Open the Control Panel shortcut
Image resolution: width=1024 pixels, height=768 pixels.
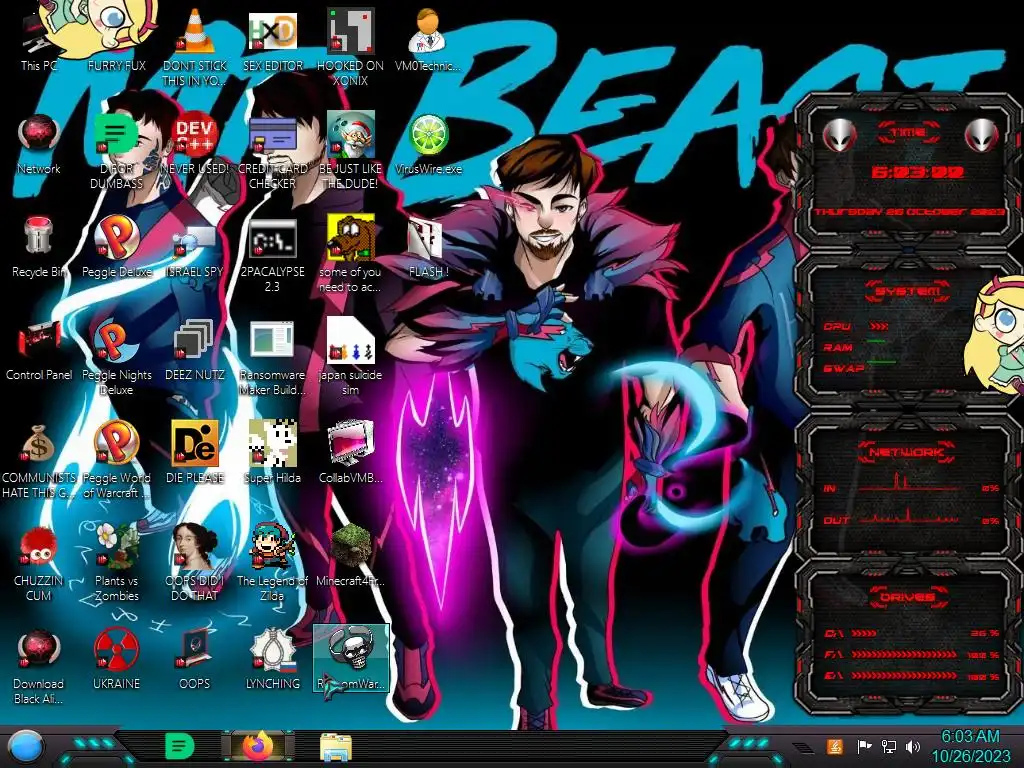tap(39, 341)
